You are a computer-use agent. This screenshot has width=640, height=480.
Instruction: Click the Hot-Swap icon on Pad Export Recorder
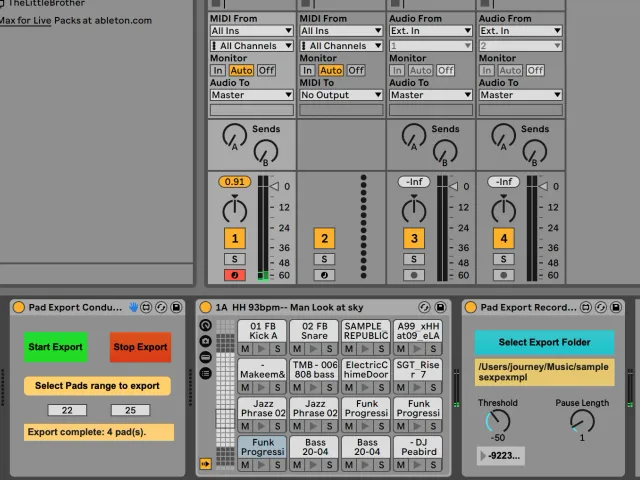pyautogui.click(x=601, y=307)
